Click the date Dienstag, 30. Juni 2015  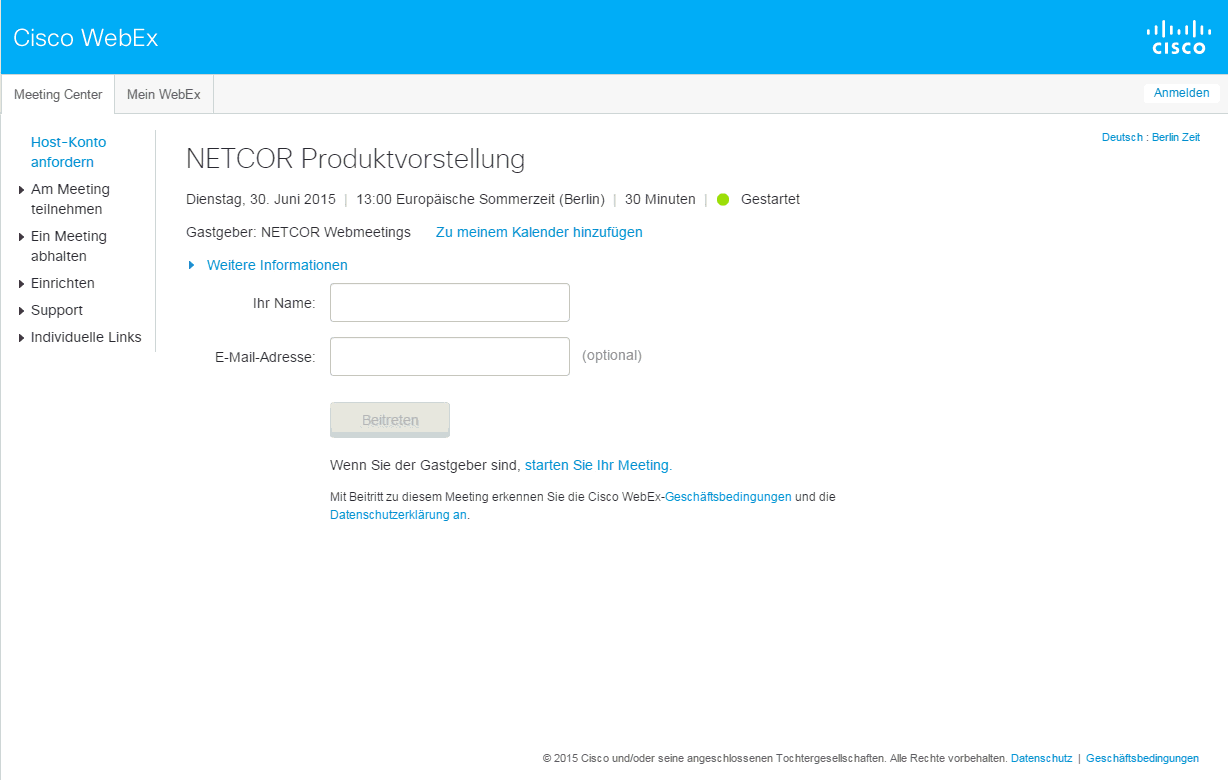(260, 199)
